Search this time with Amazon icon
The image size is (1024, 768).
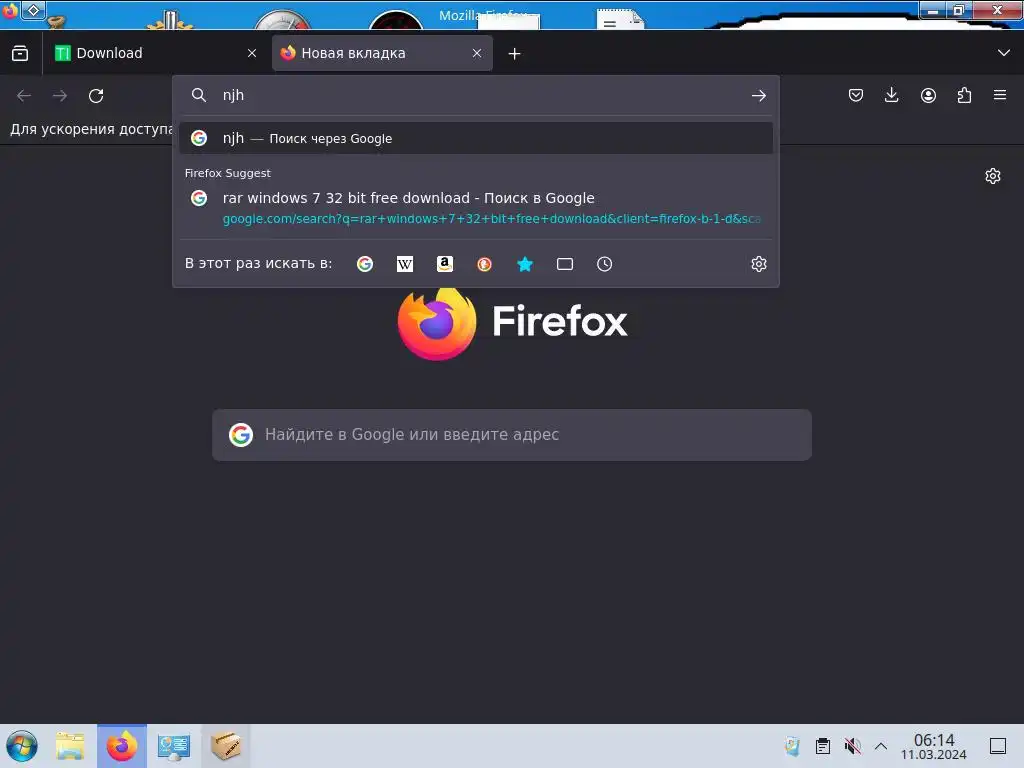(x=445, y=264)
